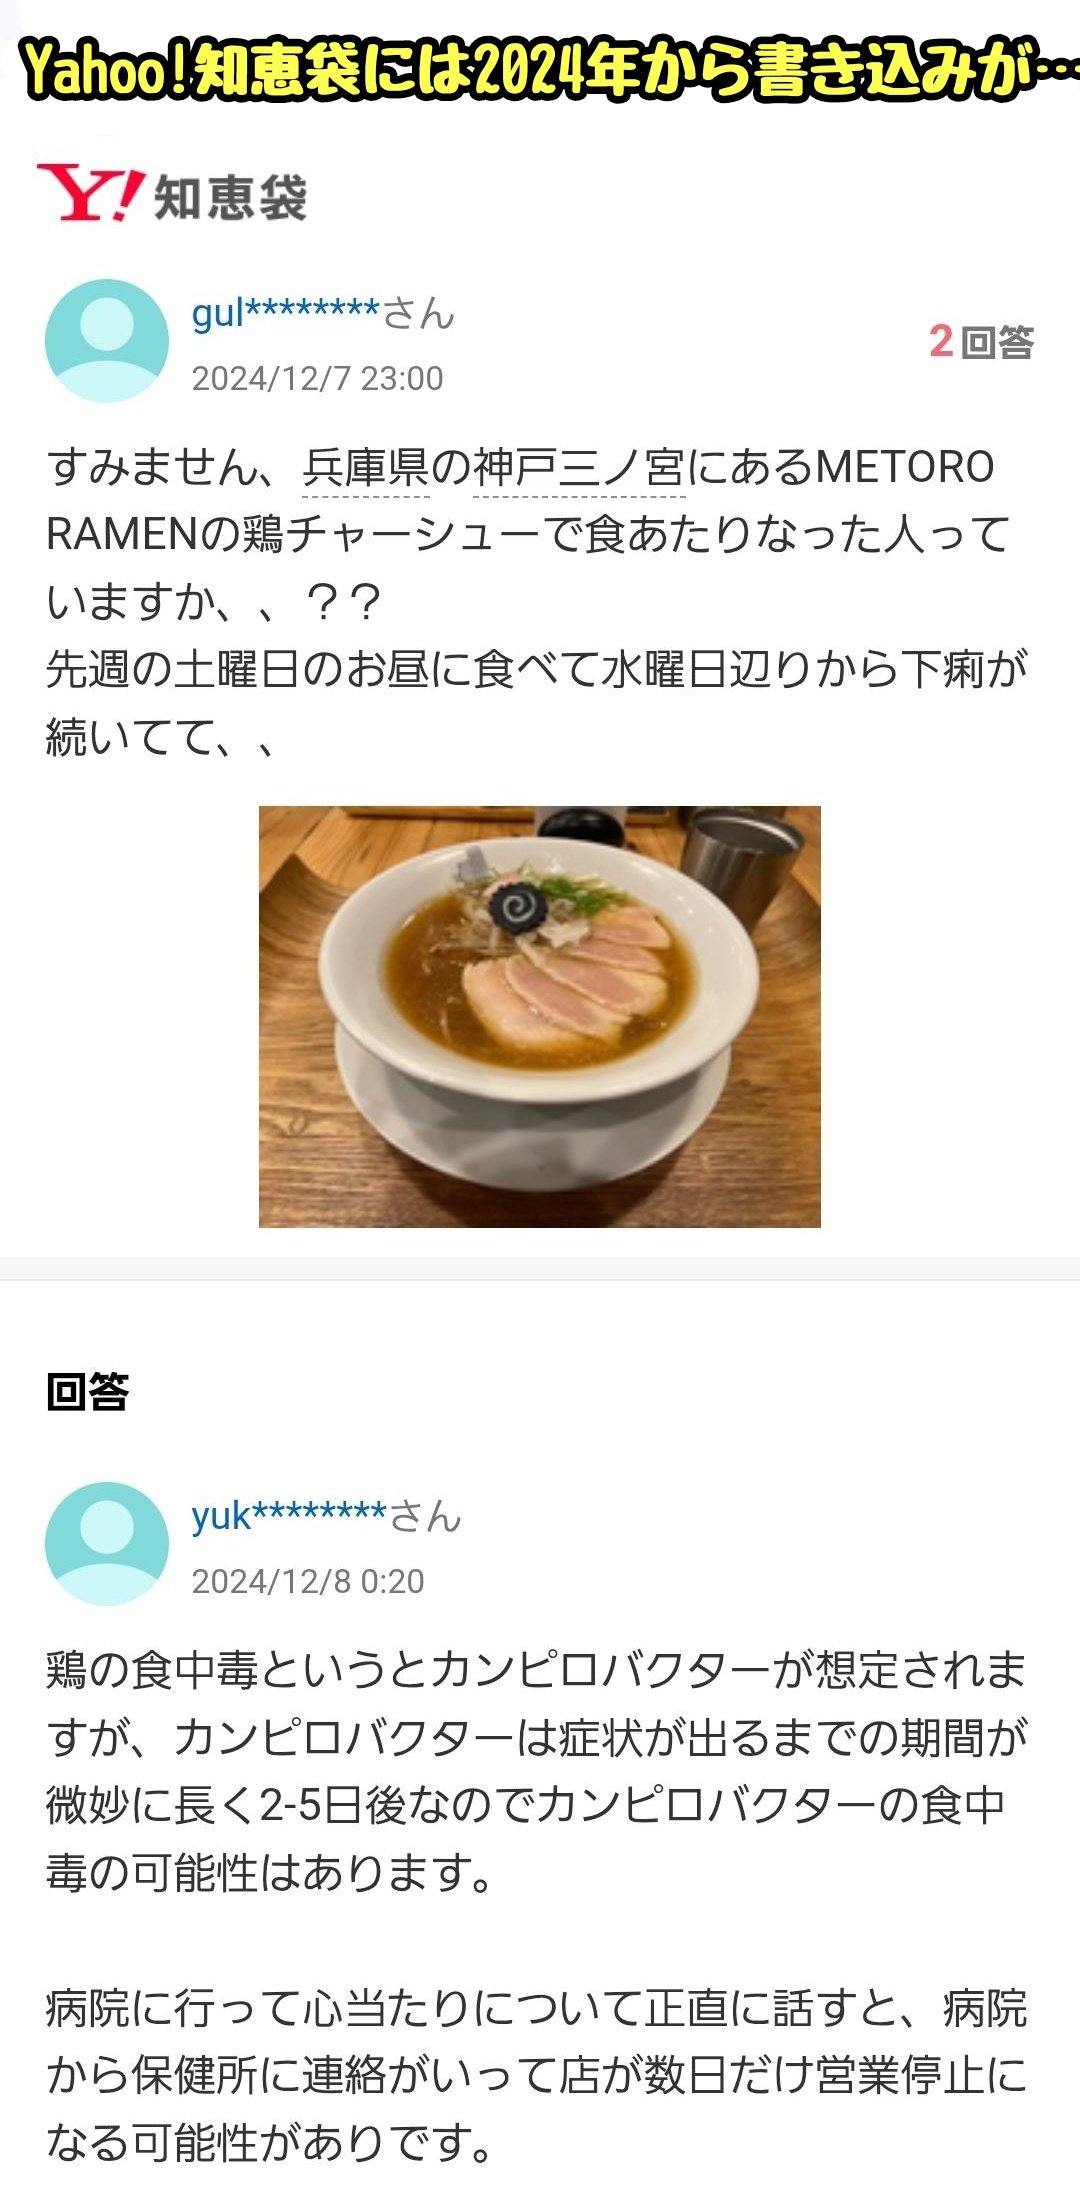Tap the questioner's profile avatar

[107, 341]
